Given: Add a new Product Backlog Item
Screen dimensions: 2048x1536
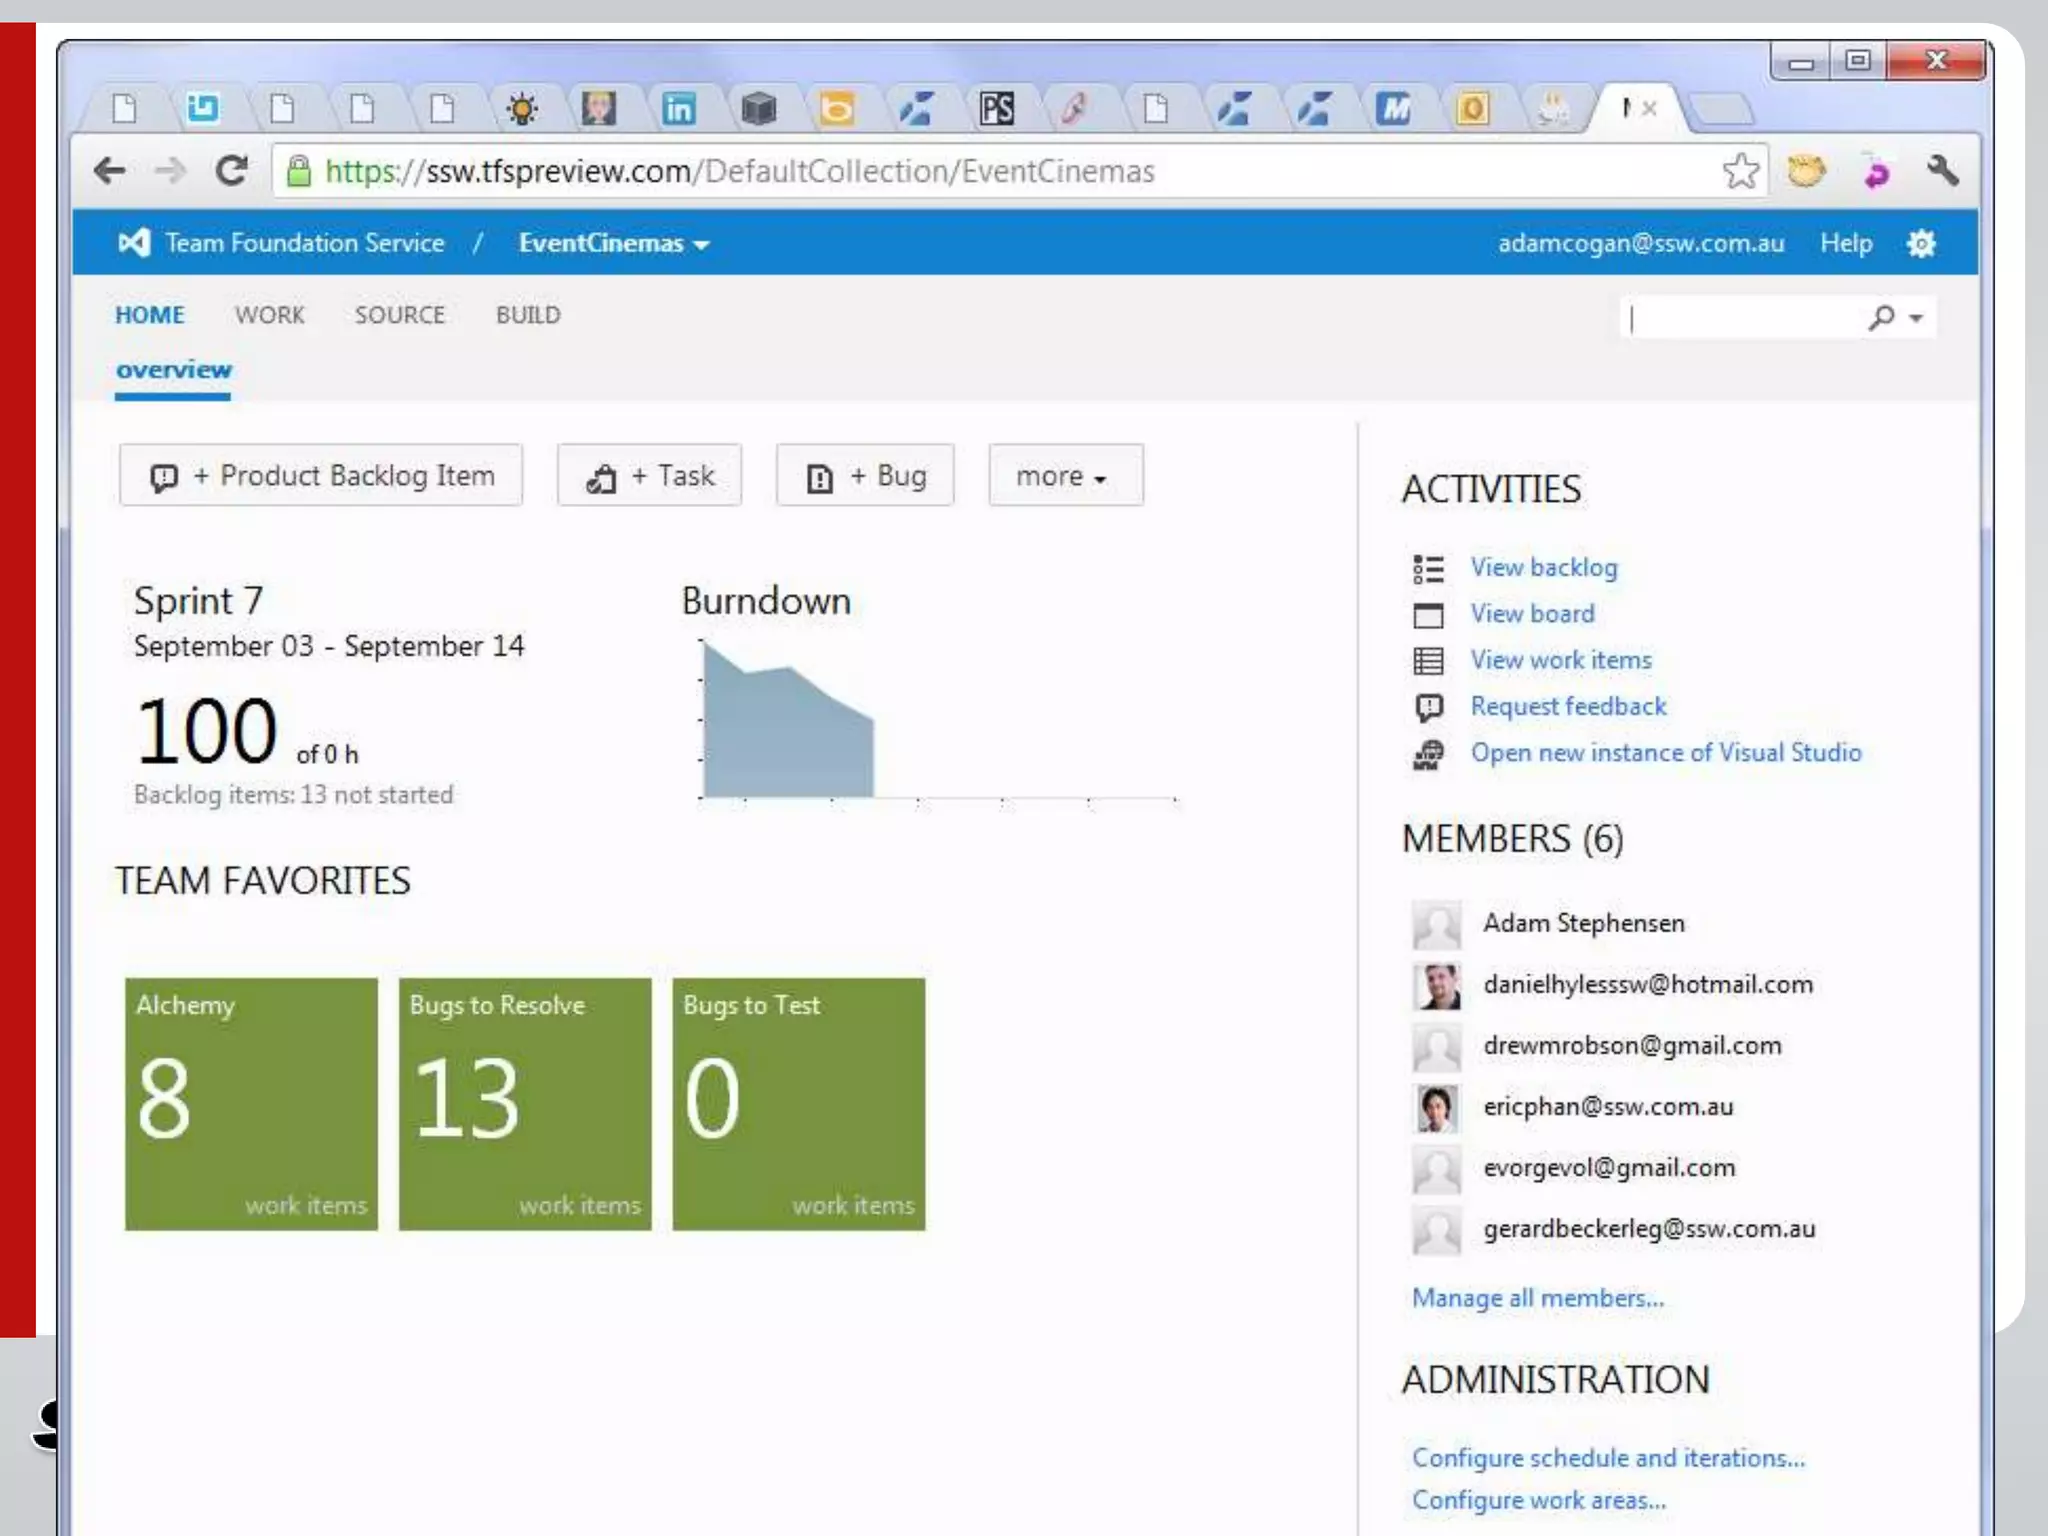Looking at the screenshot, I should (321, 476).
